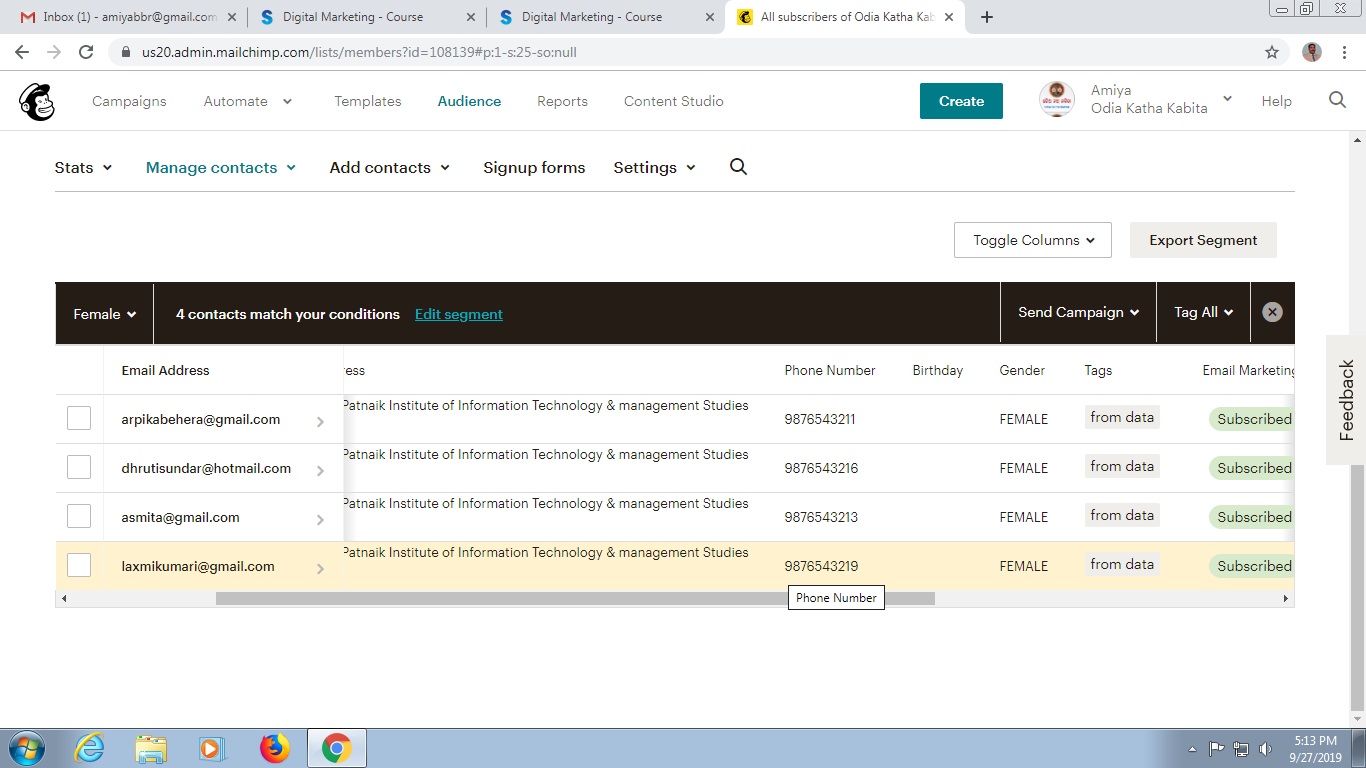
Task: Bookmark page with the star icon
Action: [x=1272, y=52]
